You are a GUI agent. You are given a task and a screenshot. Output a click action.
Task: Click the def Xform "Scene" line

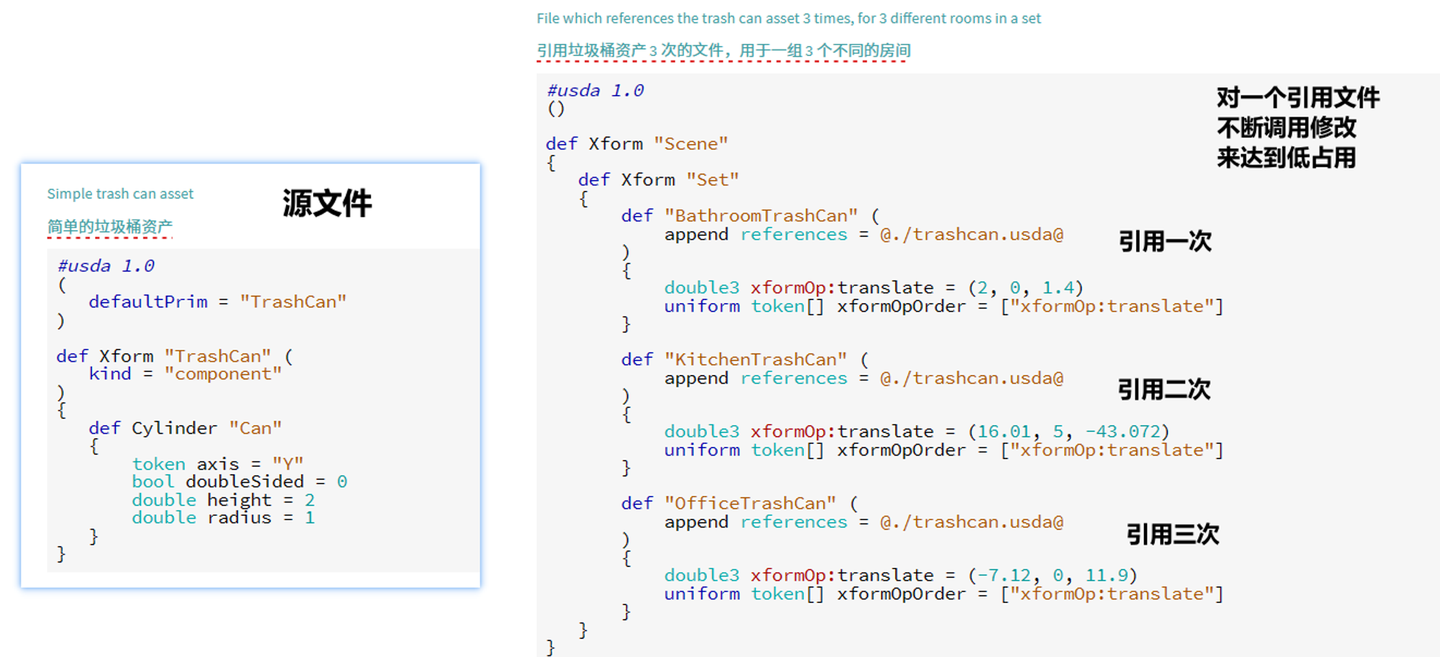click(637, 143)
